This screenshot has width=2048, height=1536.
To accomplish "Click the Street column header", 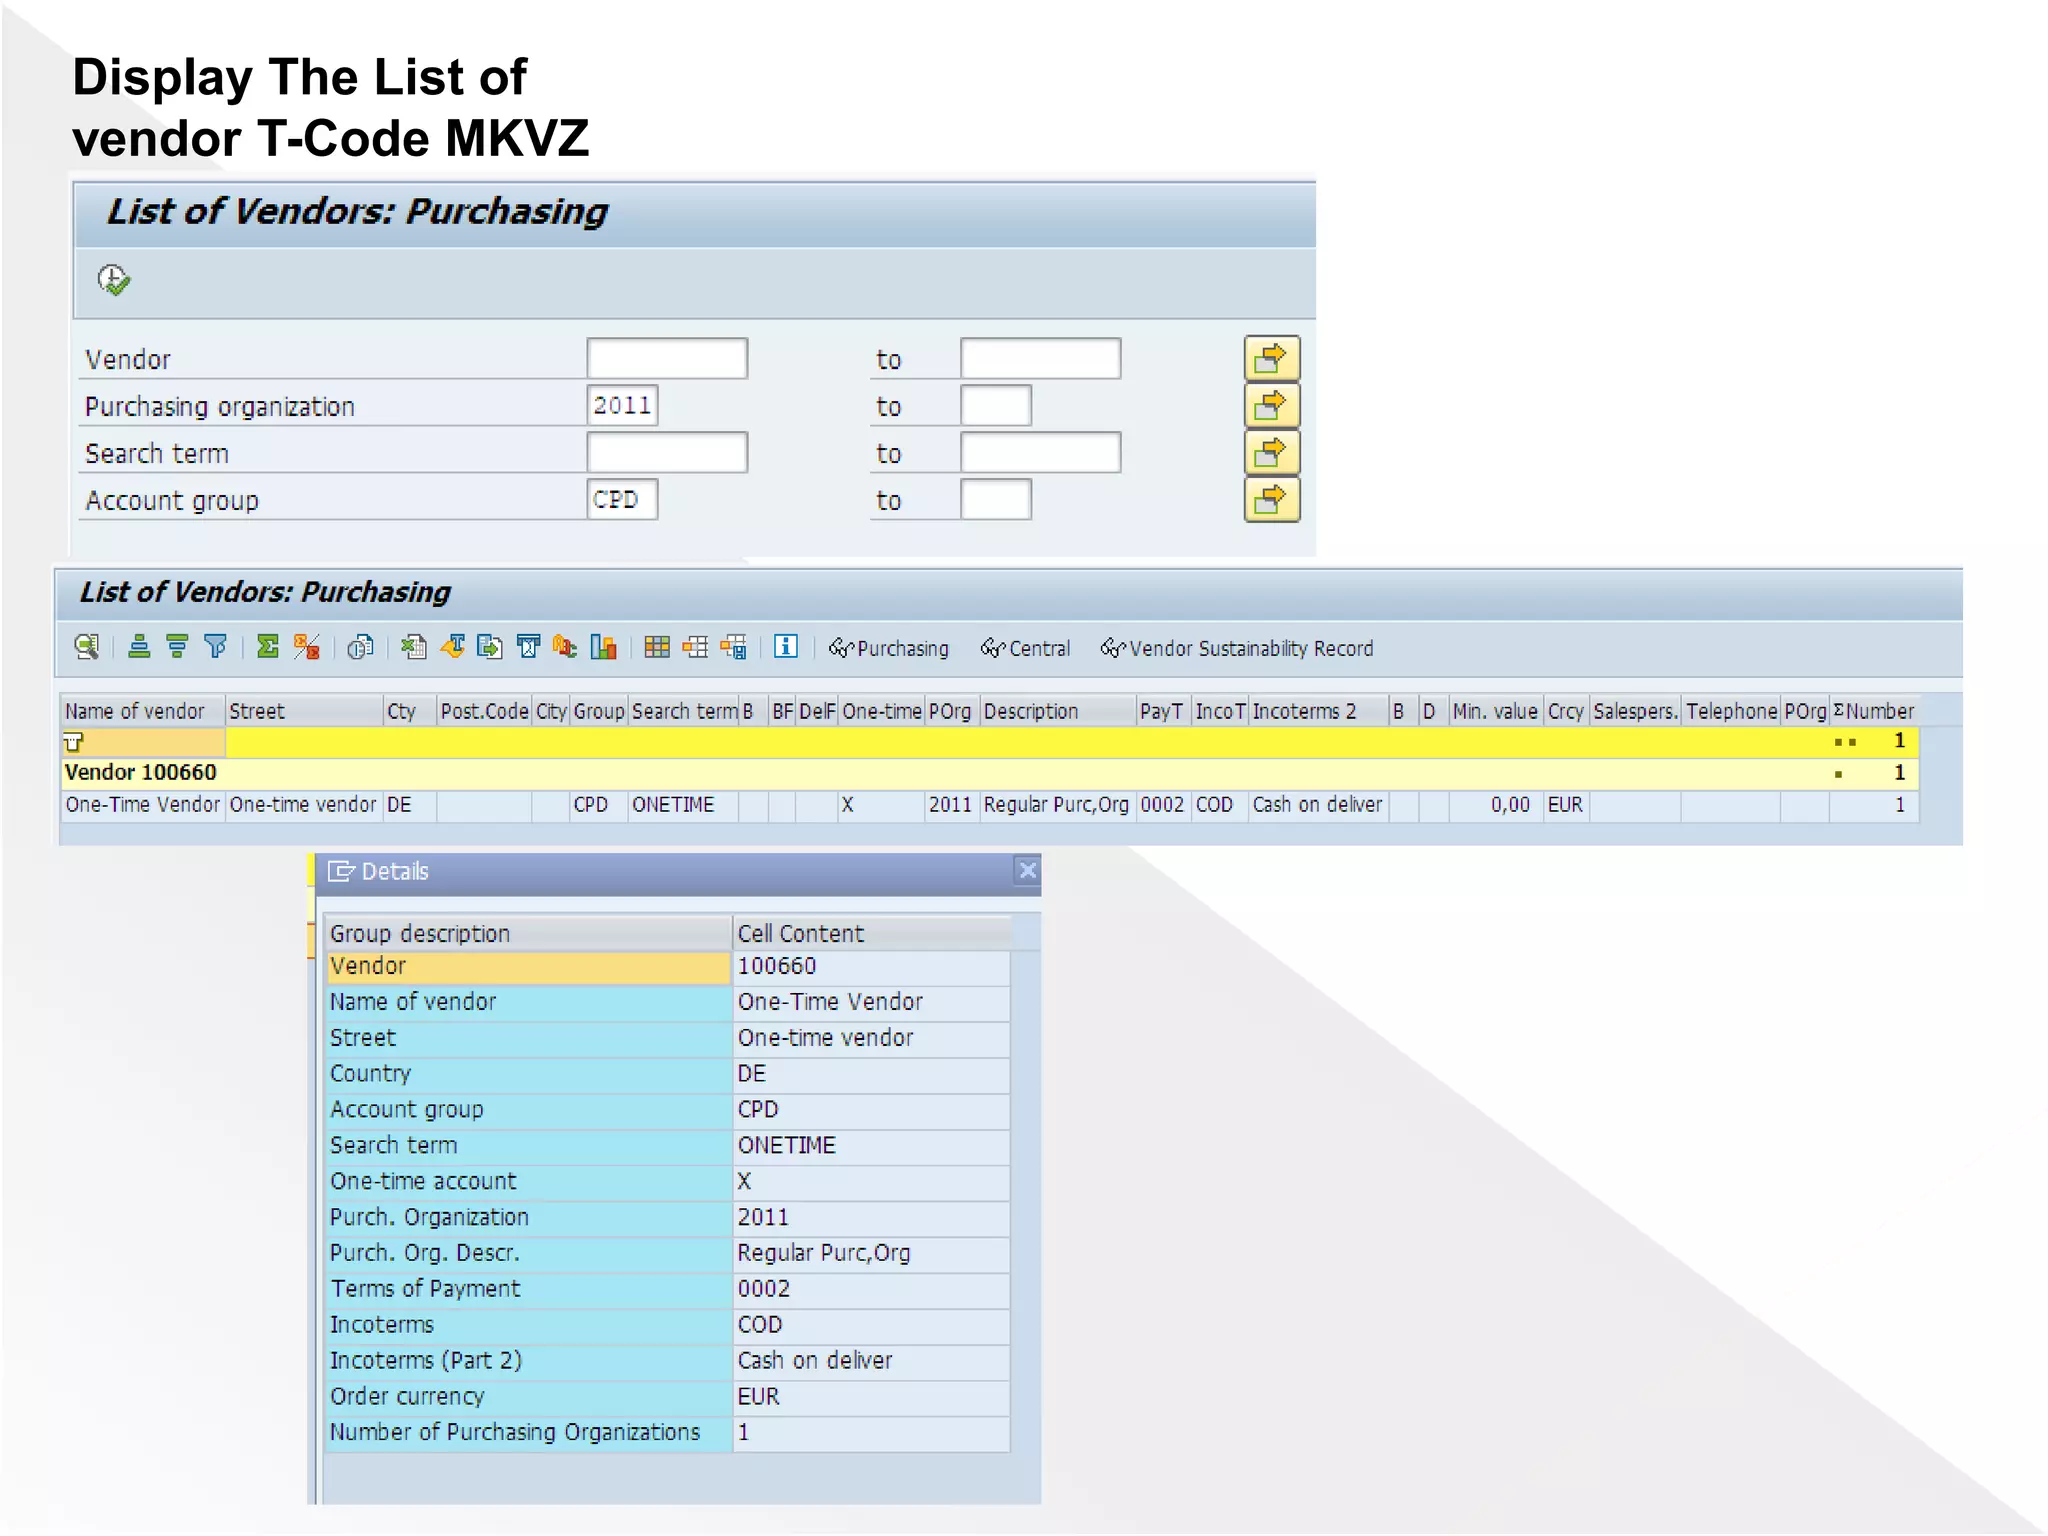I will [304, 711].
